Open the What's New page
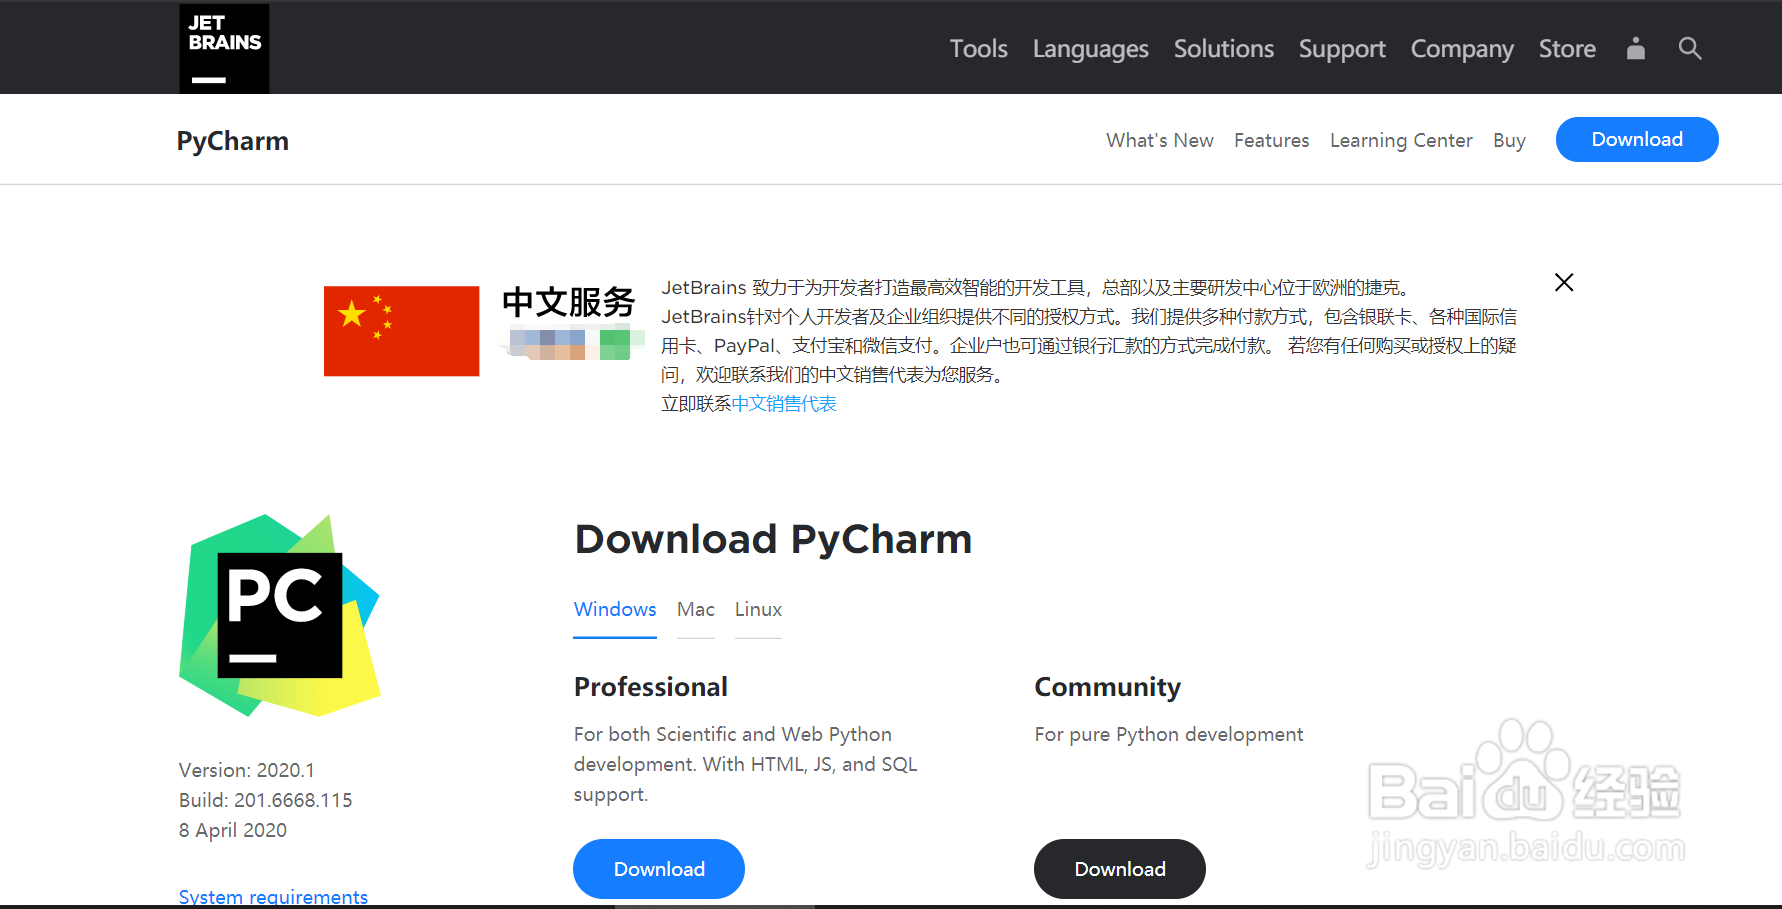 pyautogui.click(x=1160, y=140)
